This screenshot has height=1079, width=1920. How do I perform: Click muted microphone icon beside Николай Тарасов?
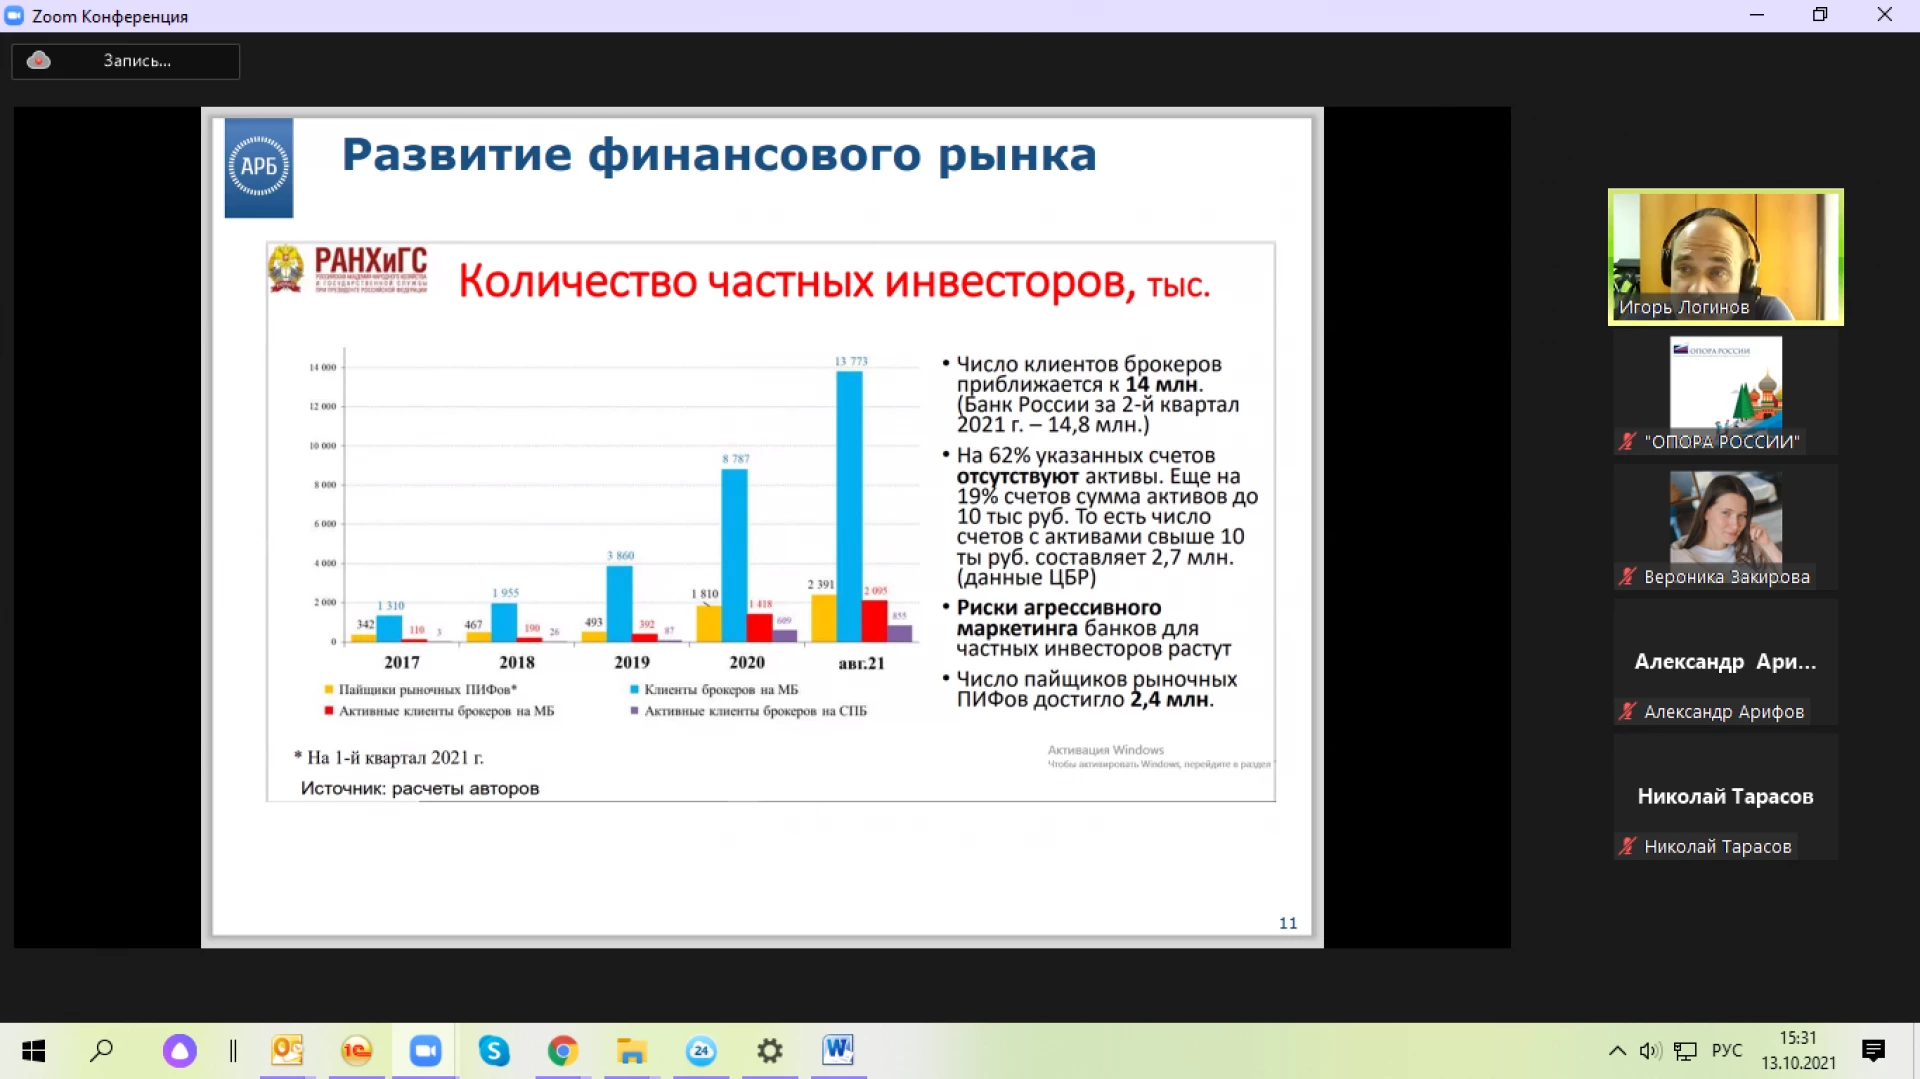(1627, 846)
